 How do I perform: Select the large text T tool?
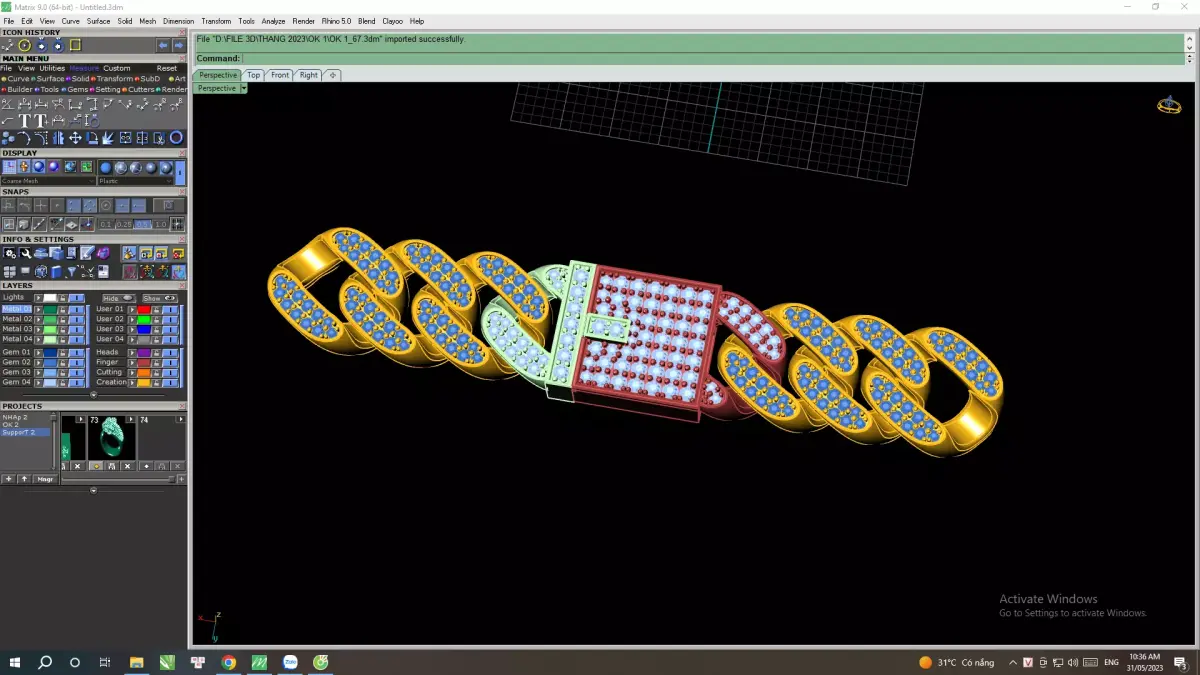click(x=25, y=121)
